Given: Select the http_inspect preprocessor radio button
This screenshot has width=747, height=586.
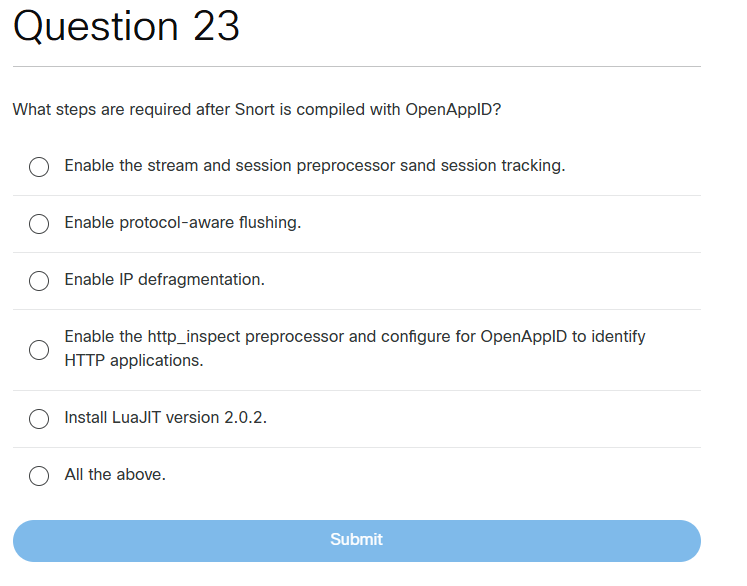Looking at the screenshot, I should point(39,350).
